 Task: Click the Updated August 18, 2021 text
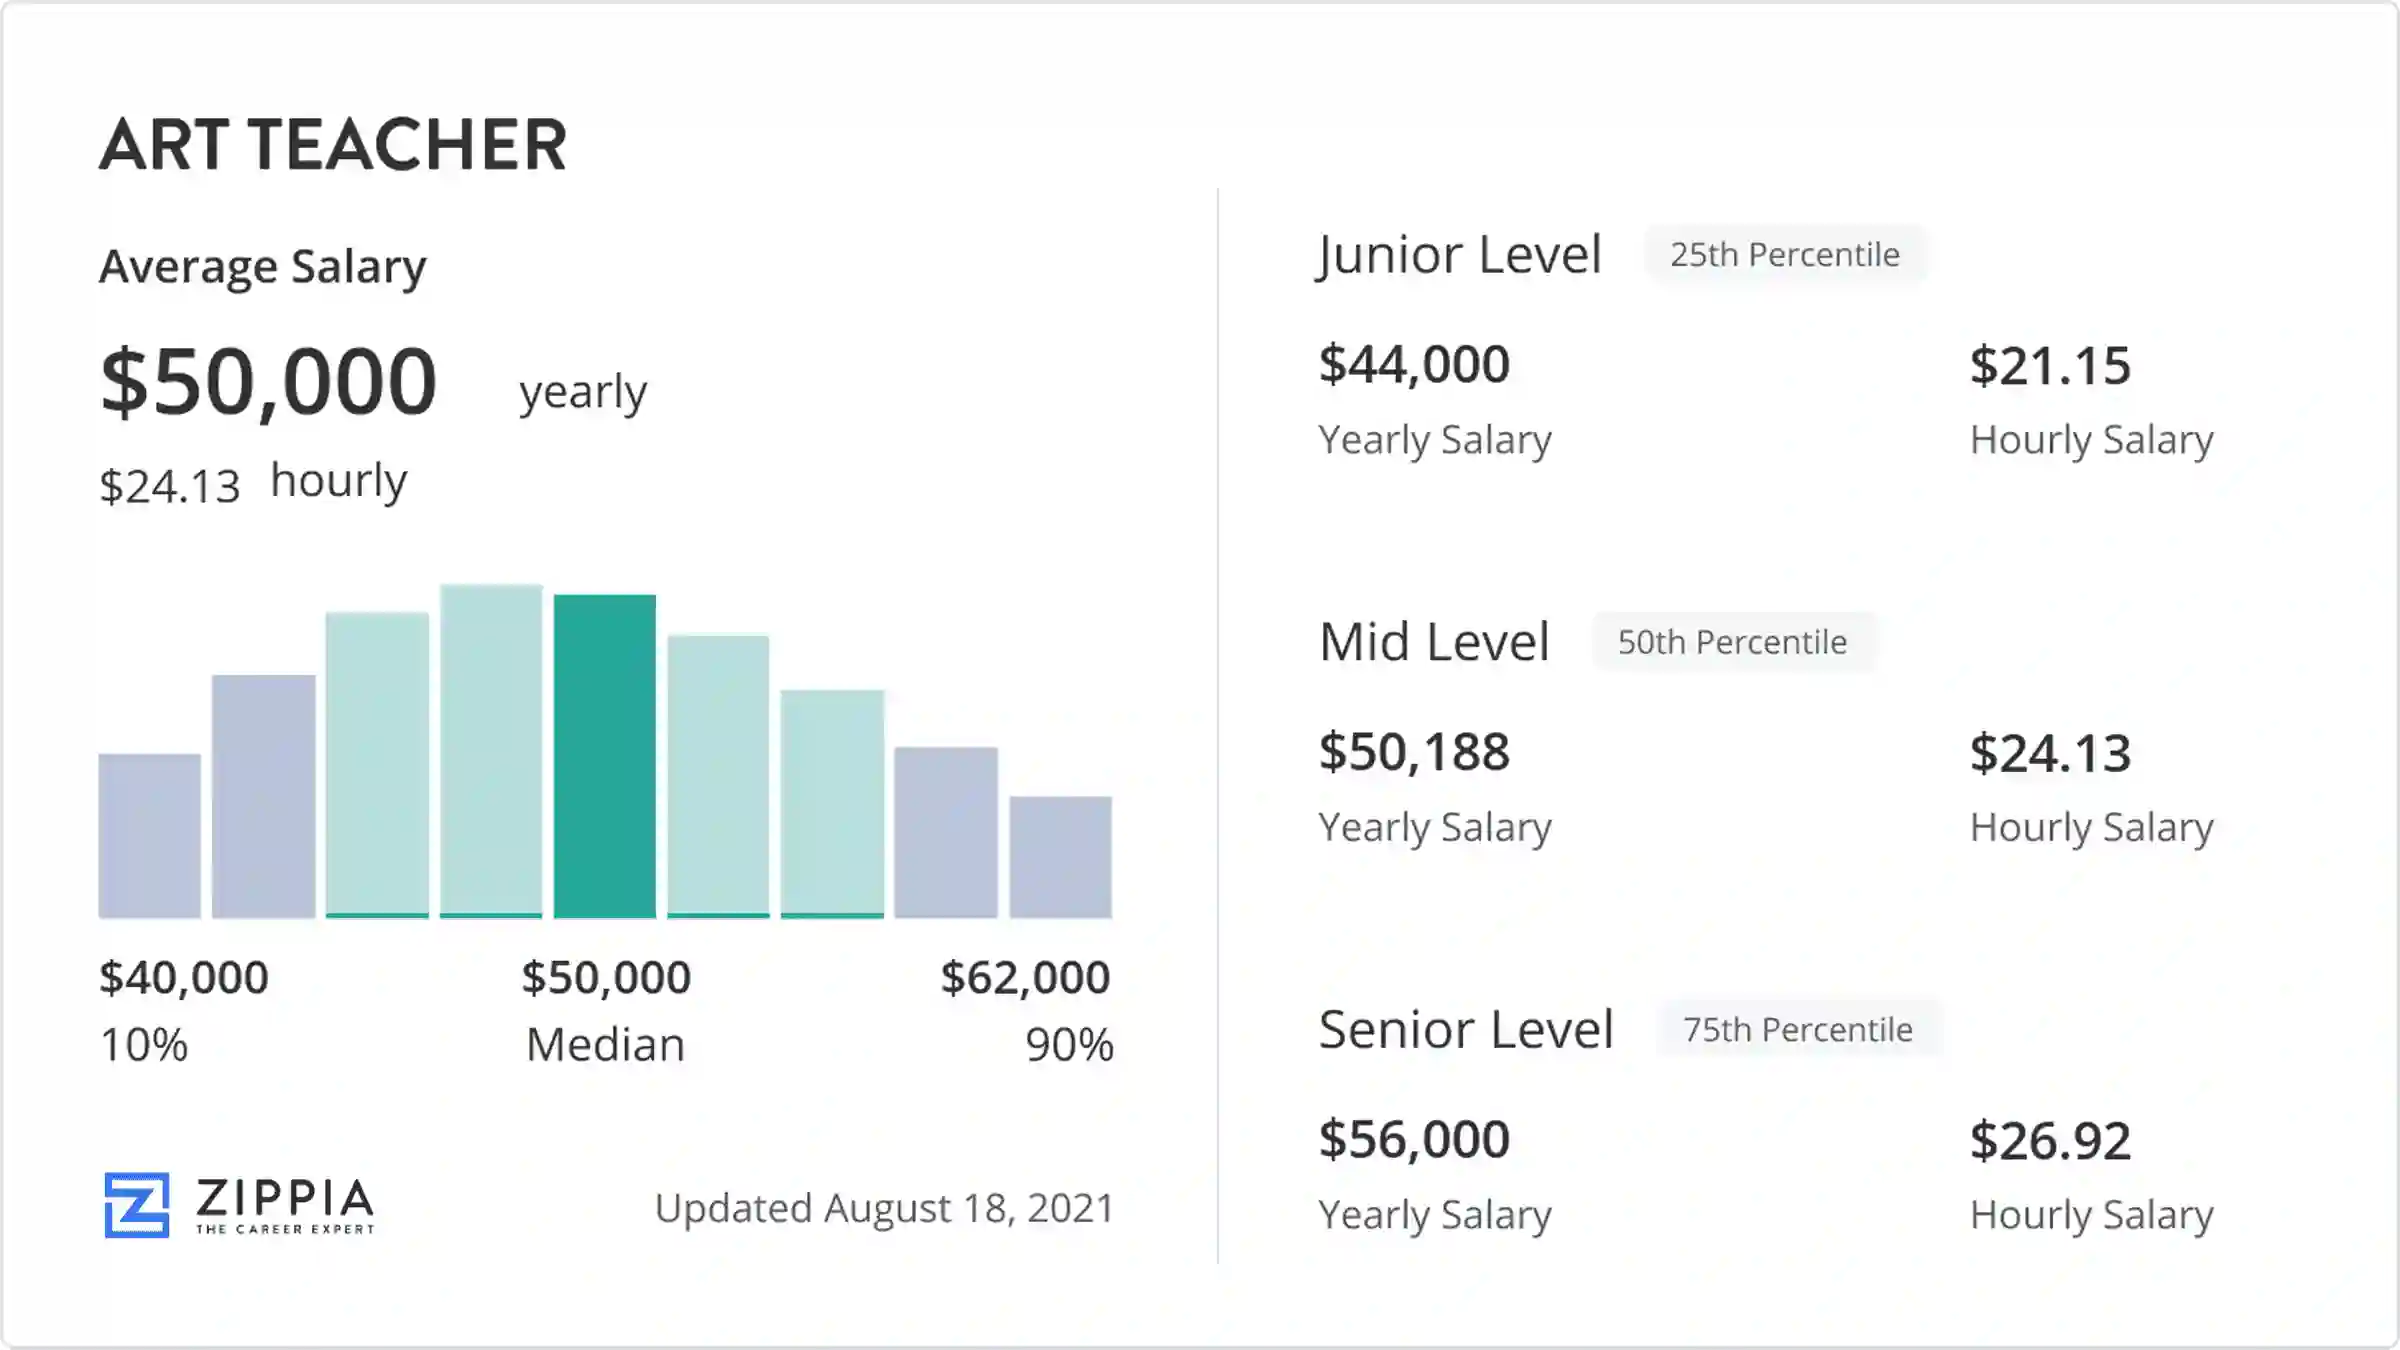click(x=884, y=1208)
